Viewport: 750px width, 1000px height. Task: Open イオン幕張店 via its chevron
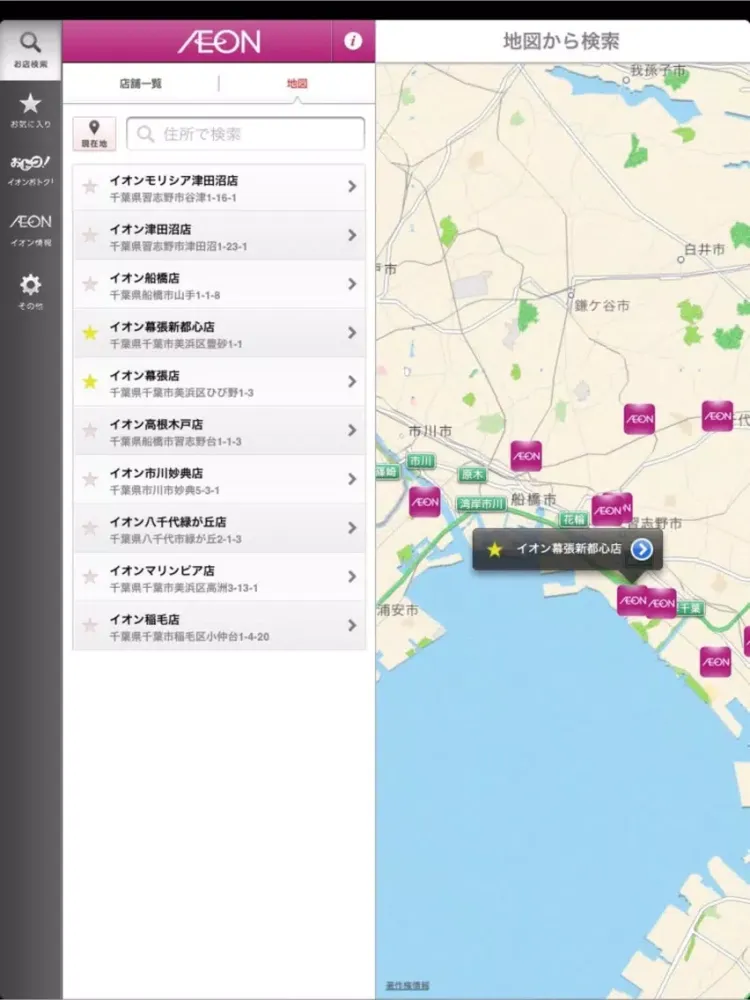(352, 381)
